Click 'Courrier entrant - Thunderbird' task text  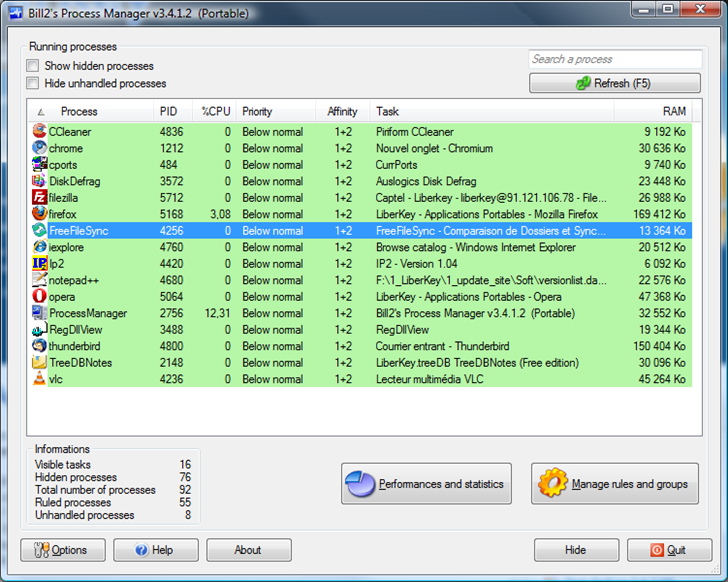pyautogui.click(x=442, y=346)
